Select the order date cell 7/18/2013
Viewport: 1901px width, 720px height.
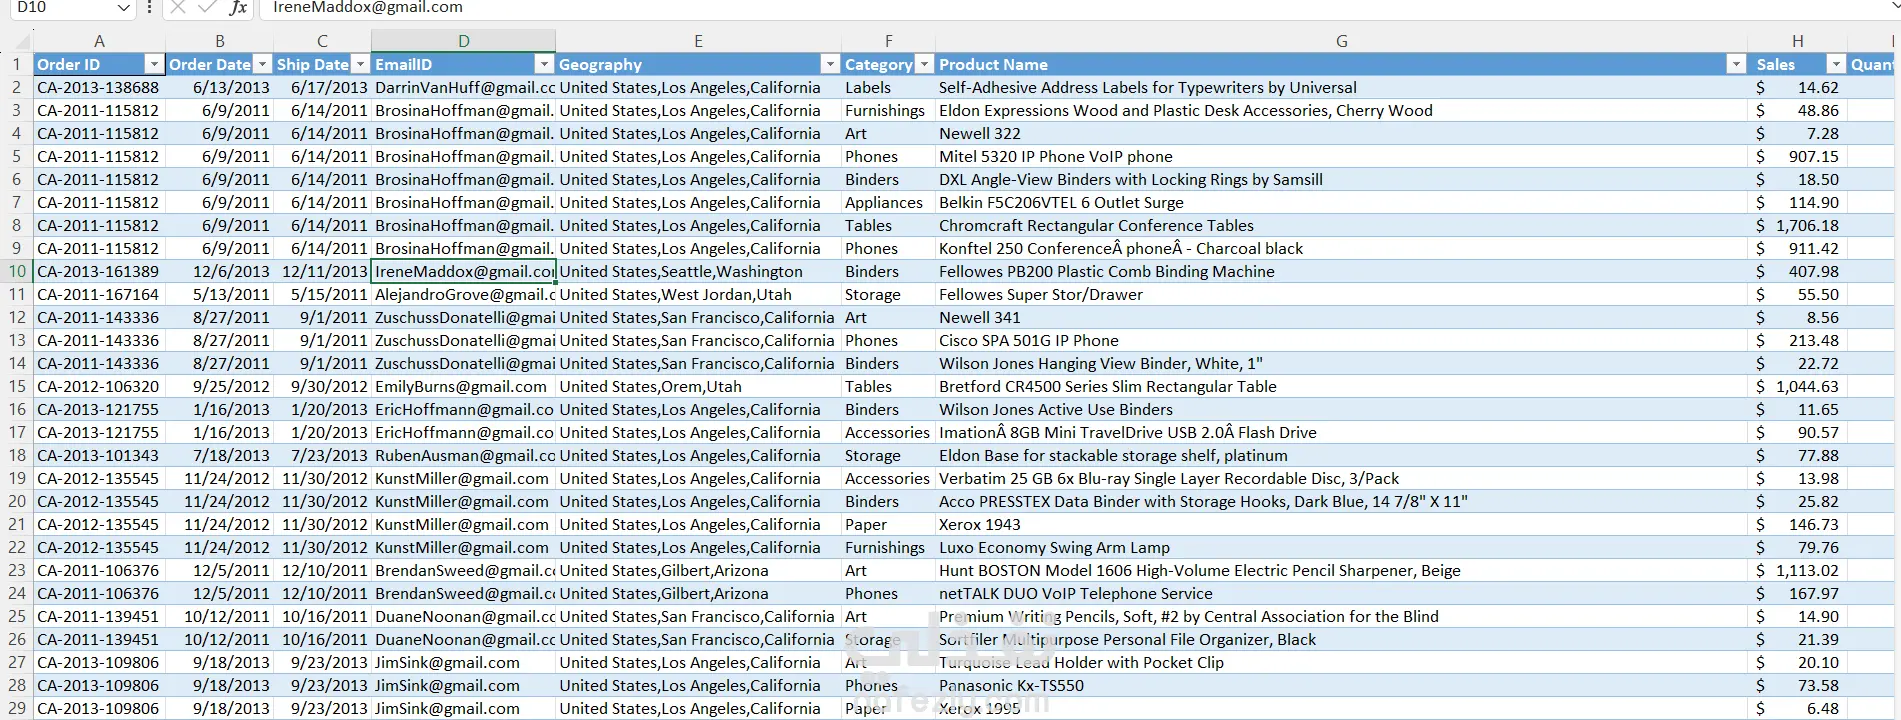tap(220, 455)
